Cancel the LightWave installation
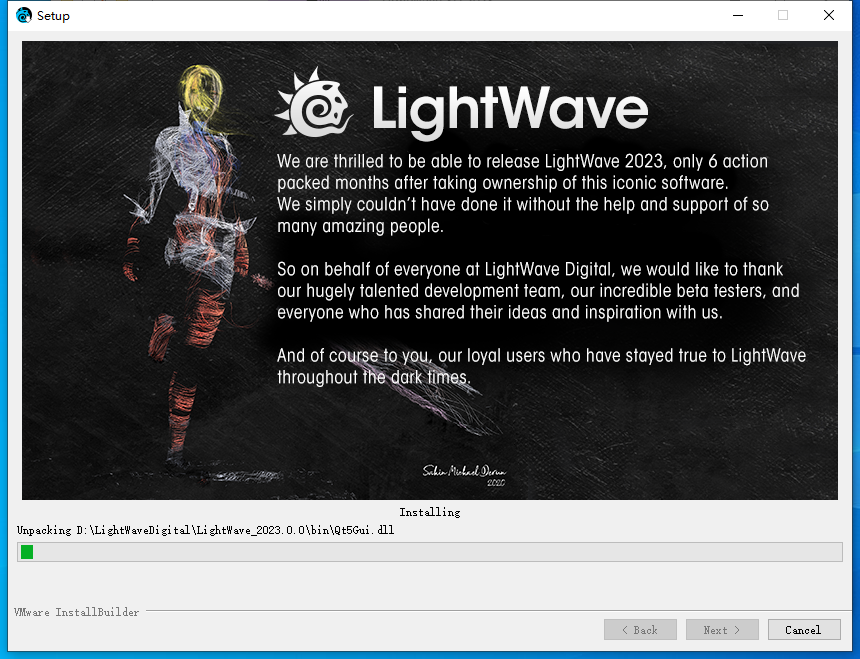This screenshot has height=659, width=860. coord(804,629)
